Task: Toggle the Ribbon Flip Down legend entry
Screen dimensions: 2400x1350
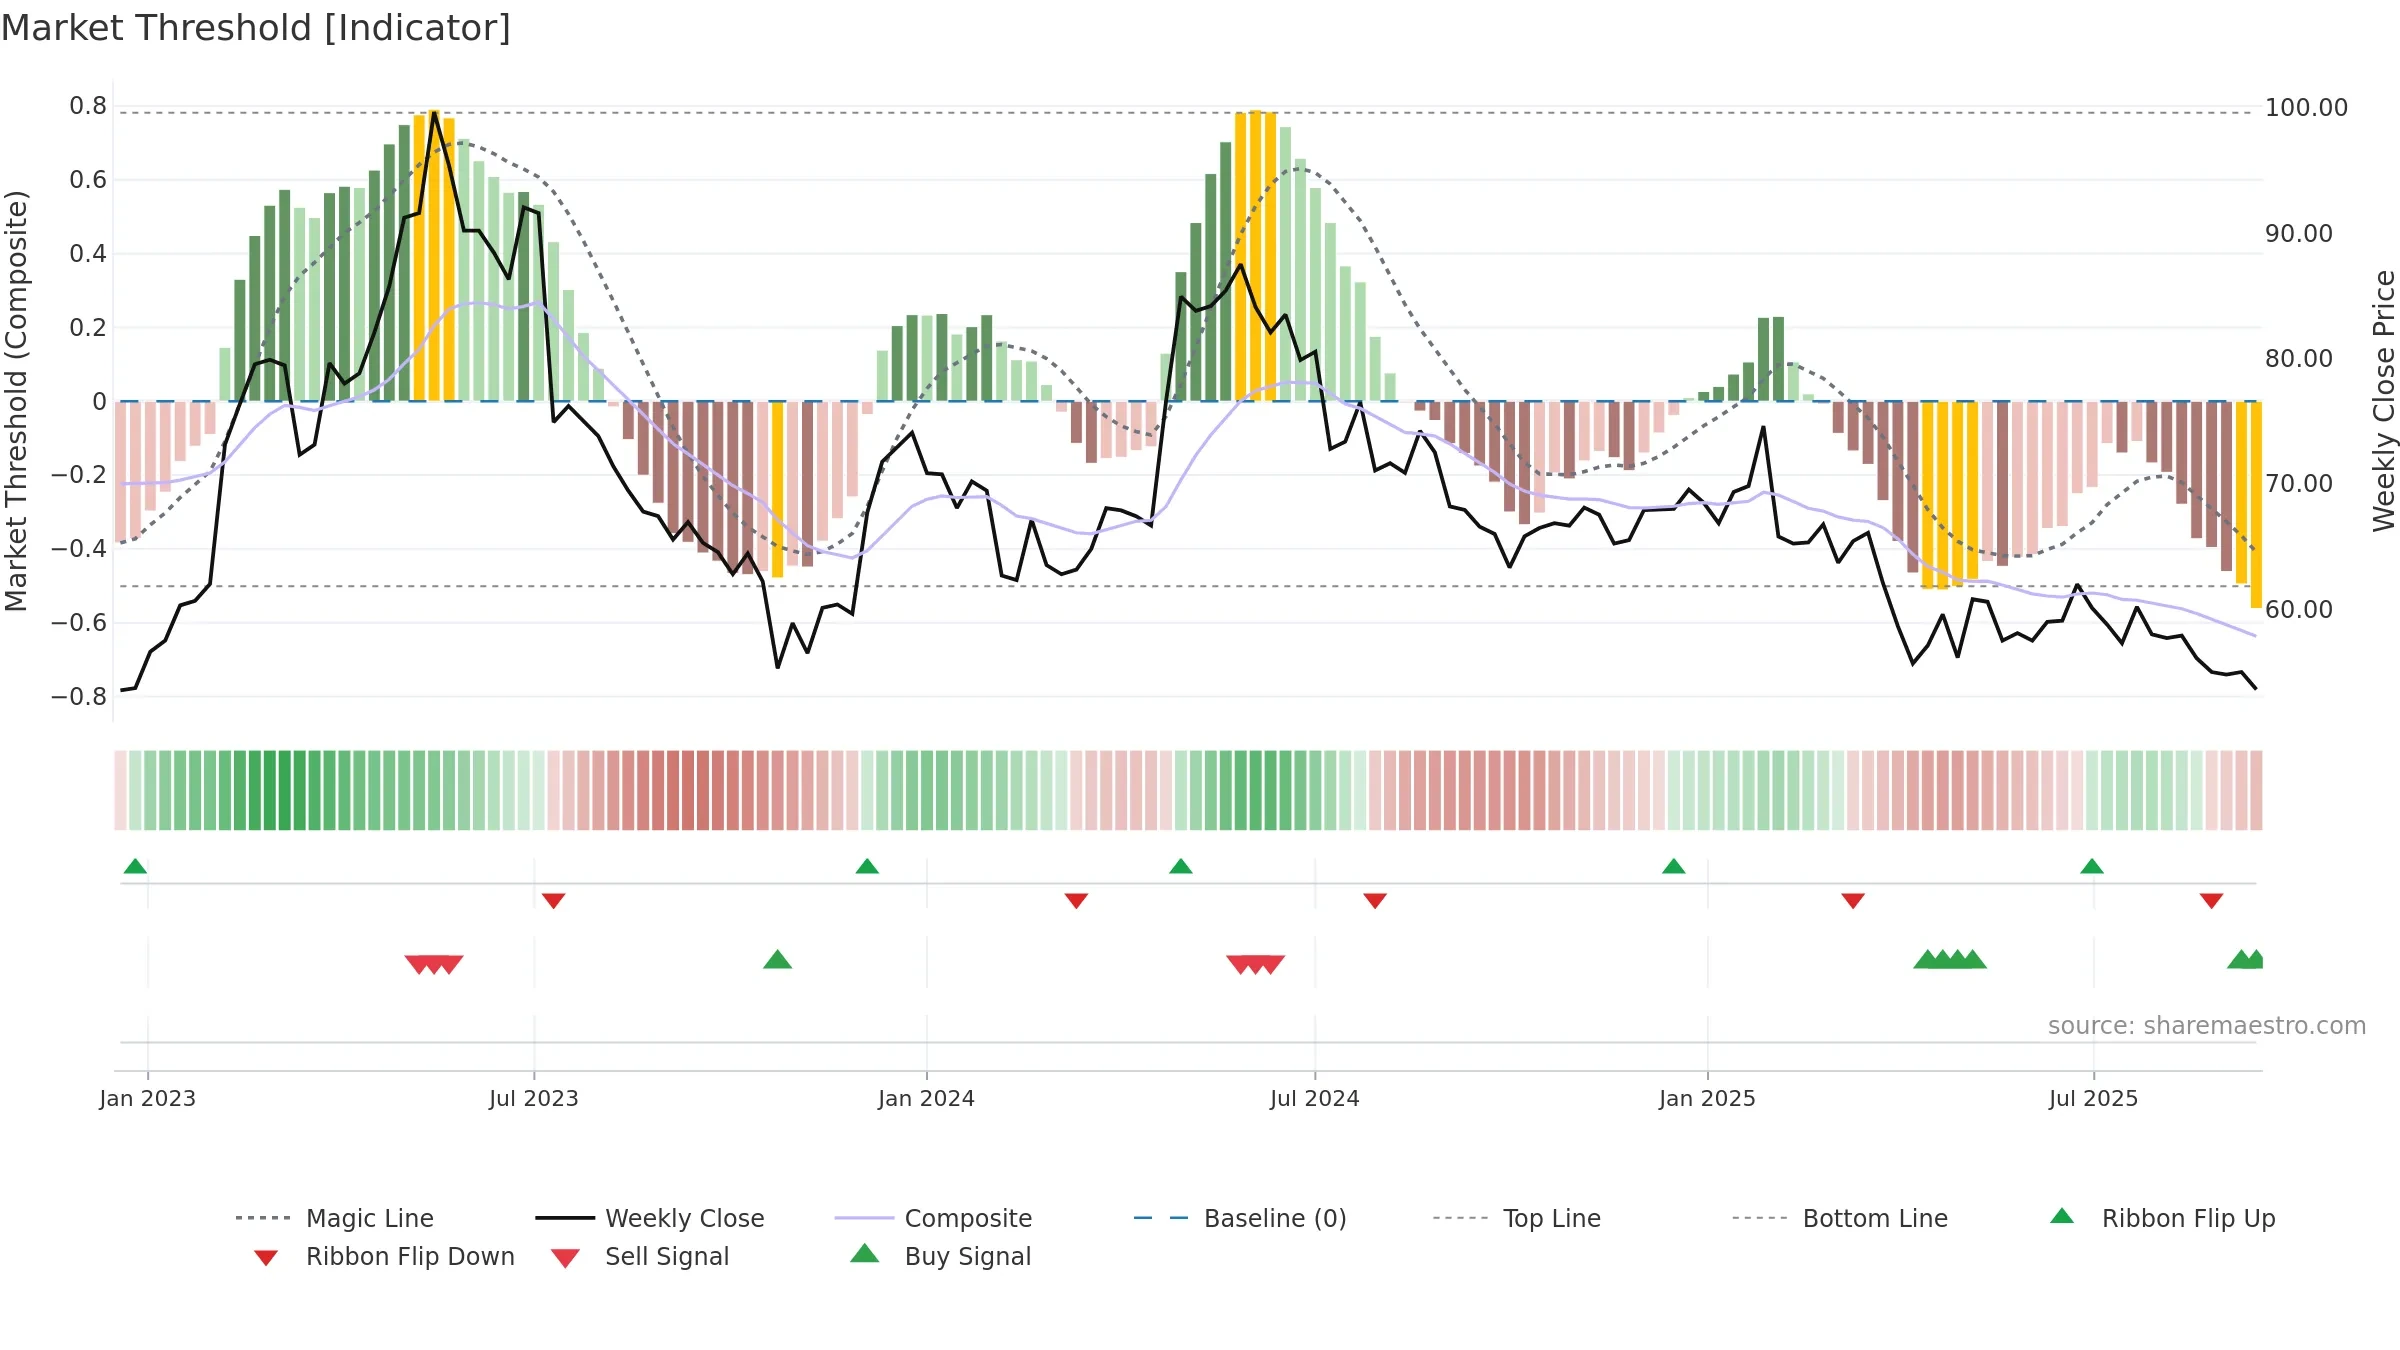Action: pos(384,1256)
